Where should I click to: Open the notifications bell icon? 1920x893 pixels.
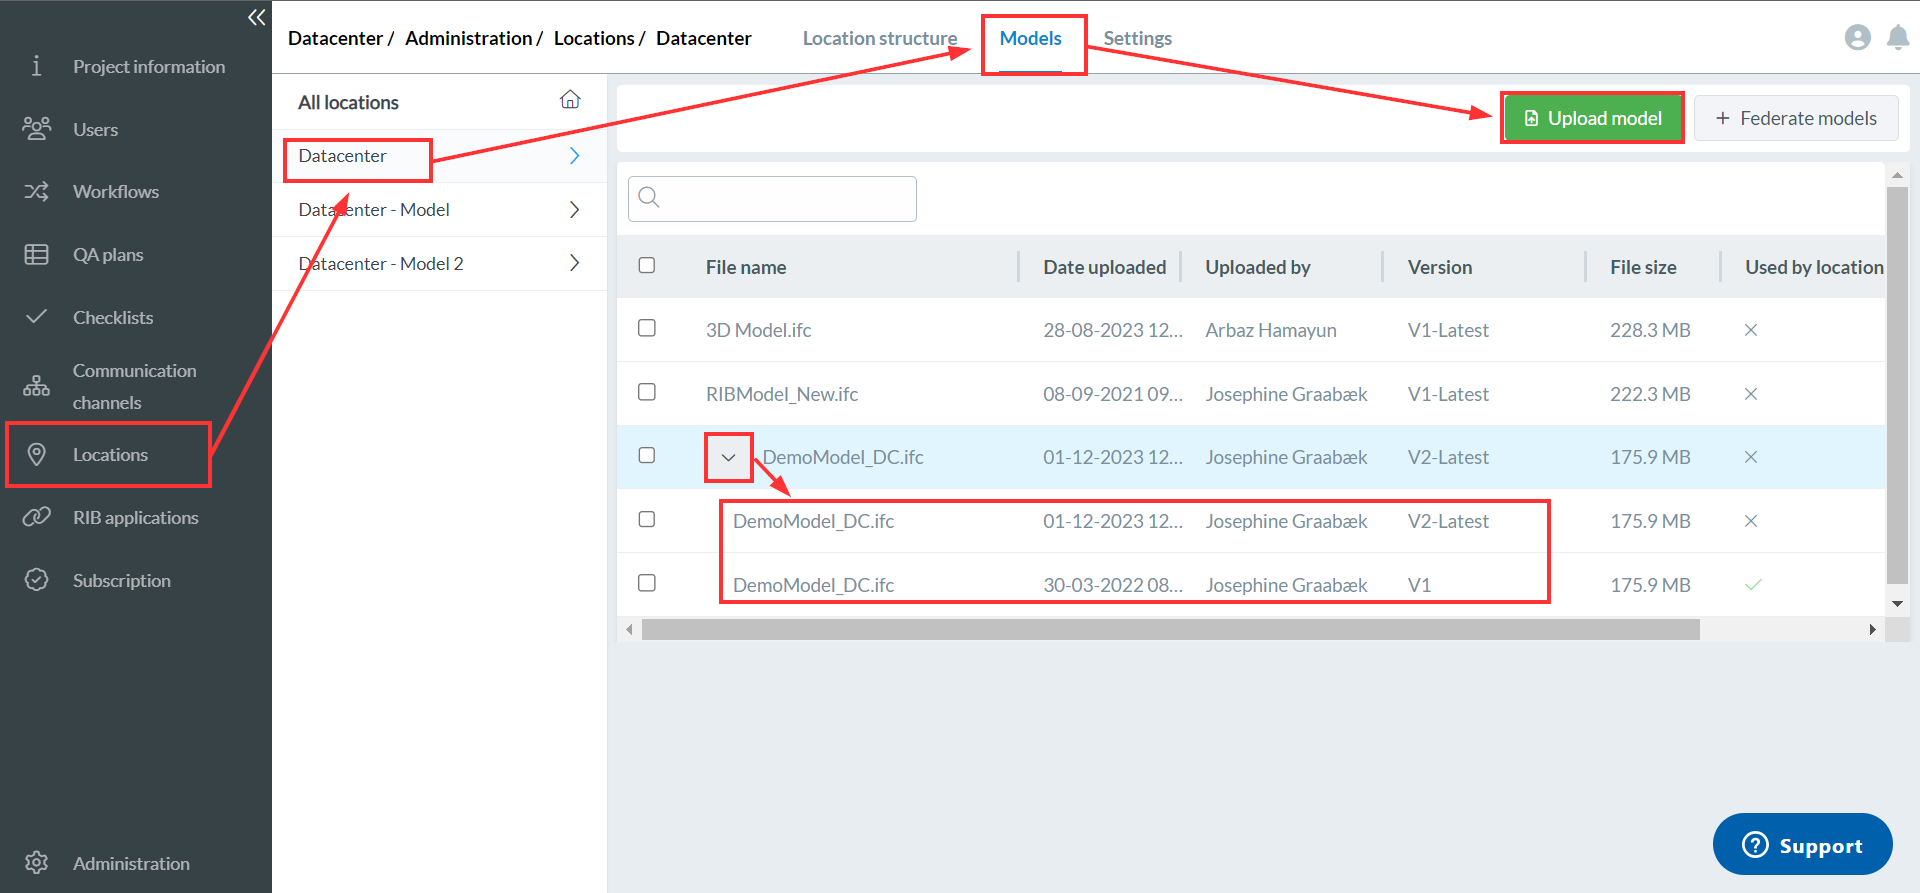tap(1897, 38)
